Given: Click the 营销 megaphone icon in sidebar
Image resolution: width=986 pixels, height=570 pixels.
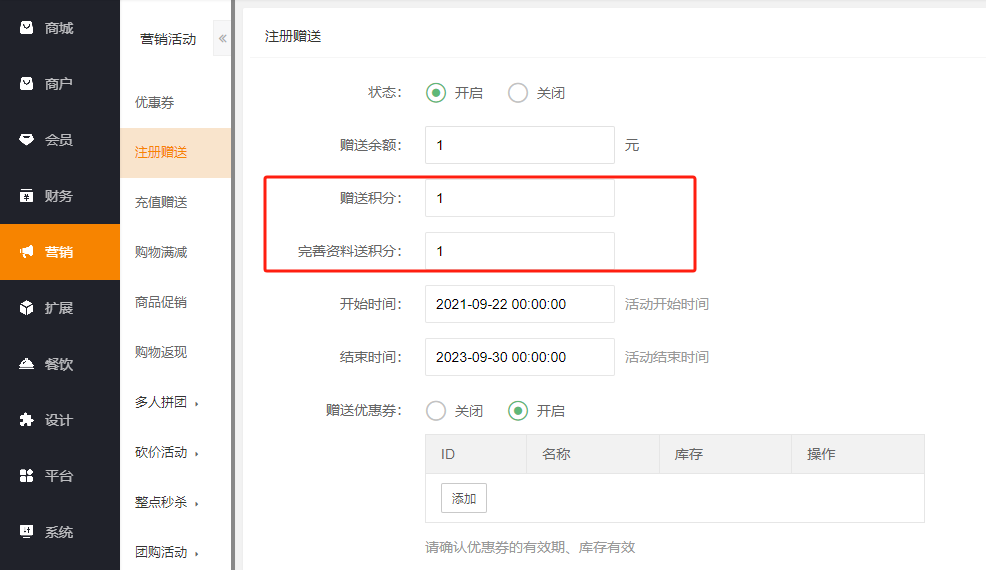Looking at the screenshot, I should 27,252.
